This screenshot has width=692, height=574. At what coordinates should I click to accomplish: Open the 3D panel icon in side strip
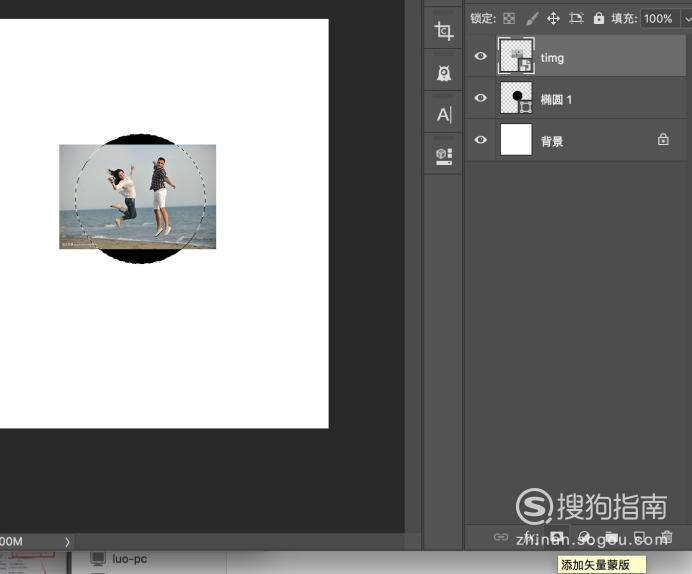(444, 156)
